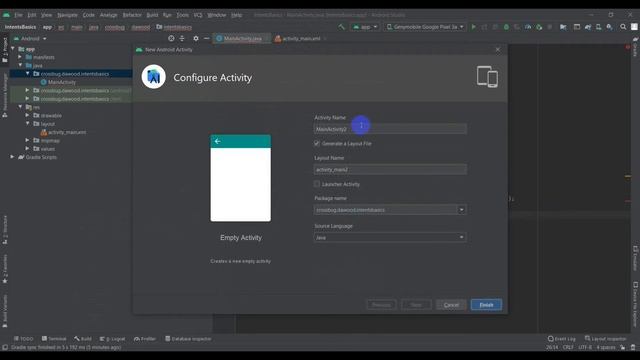Click the quick access icon in status bar corner

tap(5, 347)
